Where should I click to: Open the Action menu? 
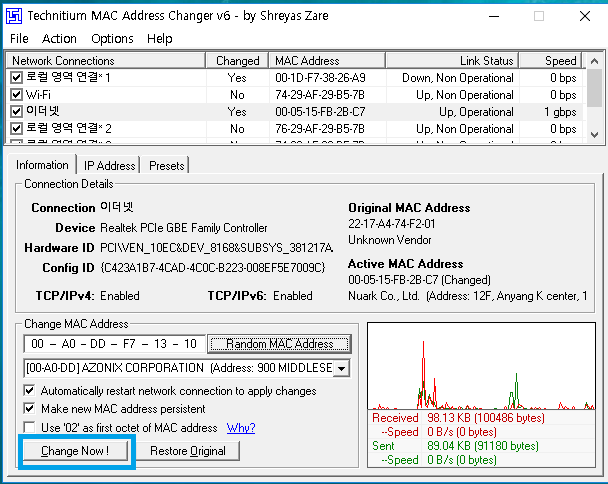point(59,39)
